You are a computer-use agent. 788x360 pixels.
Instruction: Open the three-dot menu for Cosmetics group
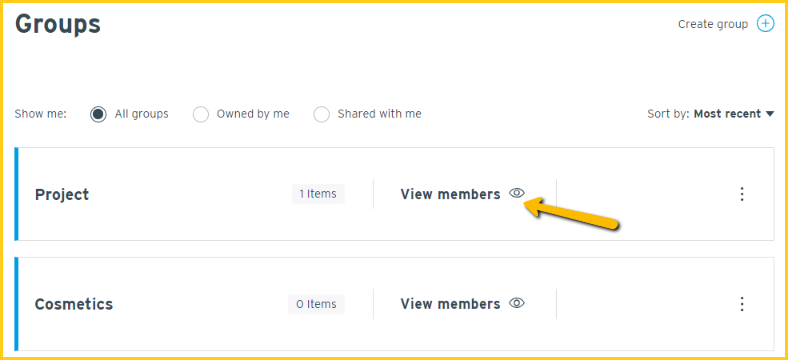(x=742, y=304)
